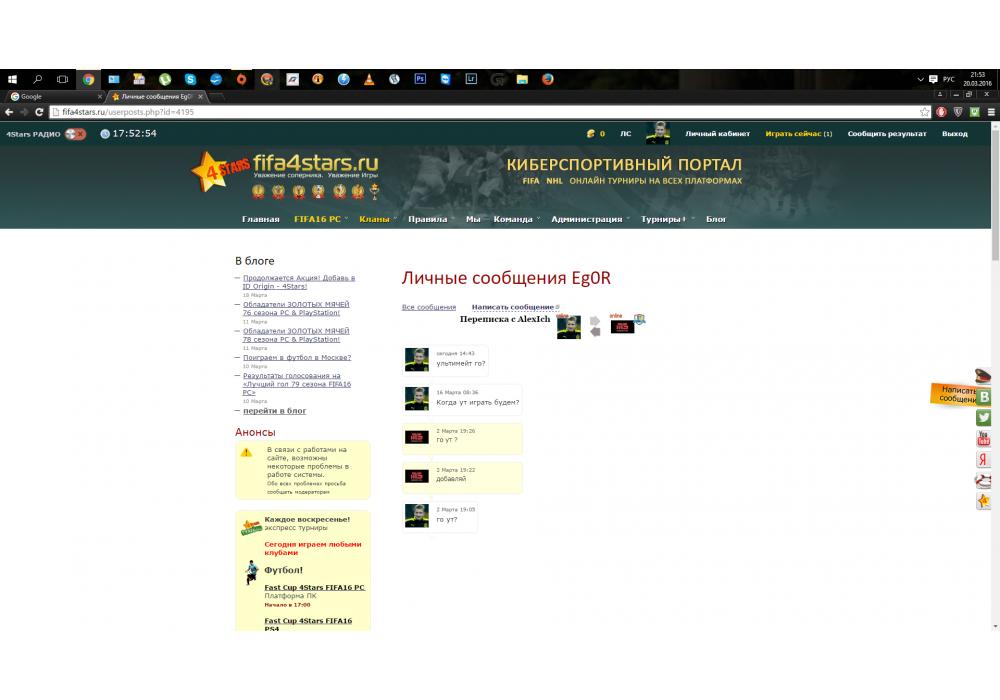1000x700 pixels.
Task: Expand the Турниры navigation dropdown
Action: click(x=664, y=219)
